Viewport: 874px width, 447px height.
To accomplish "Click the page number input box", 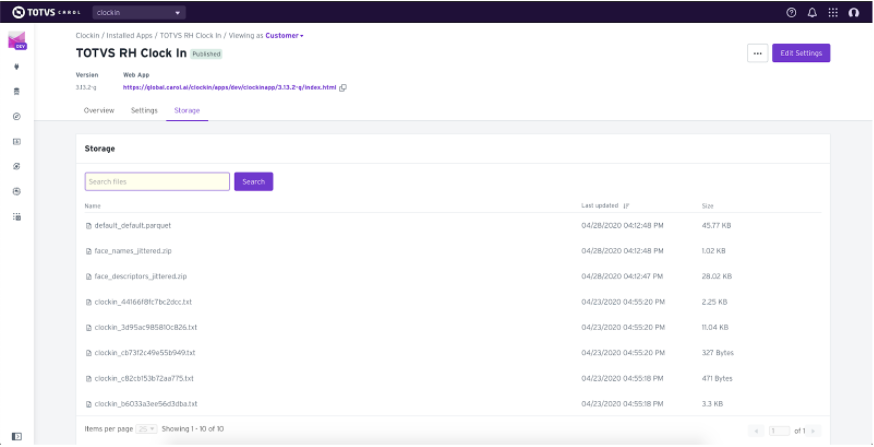I will pyautogui.click(x=779, y=431).
